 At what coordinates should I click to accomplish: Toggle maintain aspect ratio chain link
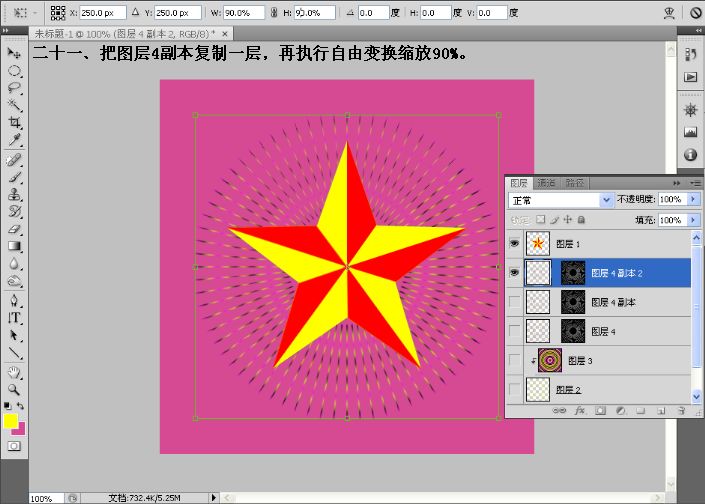pos(274,13)
